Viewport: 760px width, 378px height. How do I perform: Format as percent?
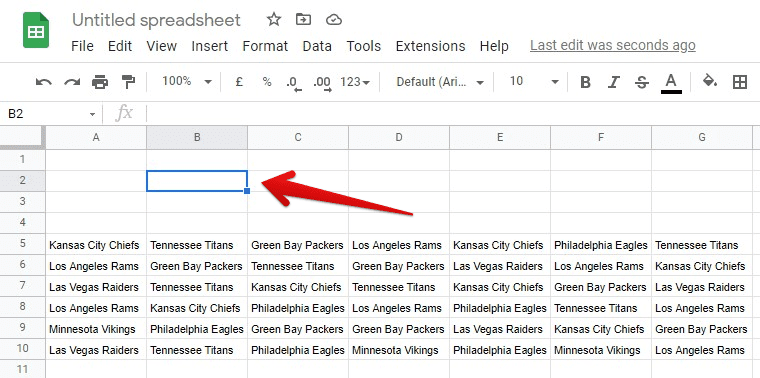[x=267, y=82]
